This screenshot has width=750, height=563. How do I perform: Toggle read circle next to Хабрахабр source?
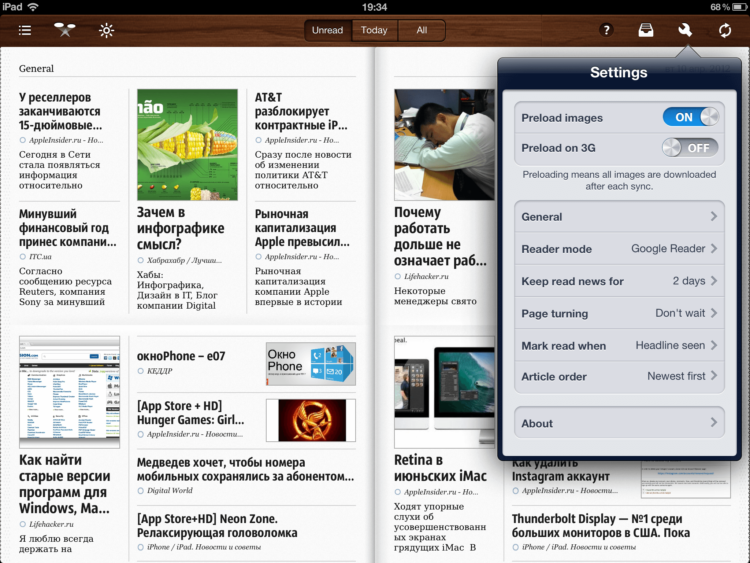point(141,261)
